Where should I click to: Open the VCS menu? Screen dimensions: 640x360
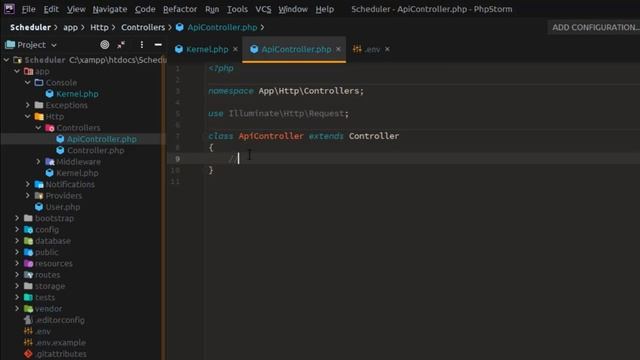tap(263, 9)
